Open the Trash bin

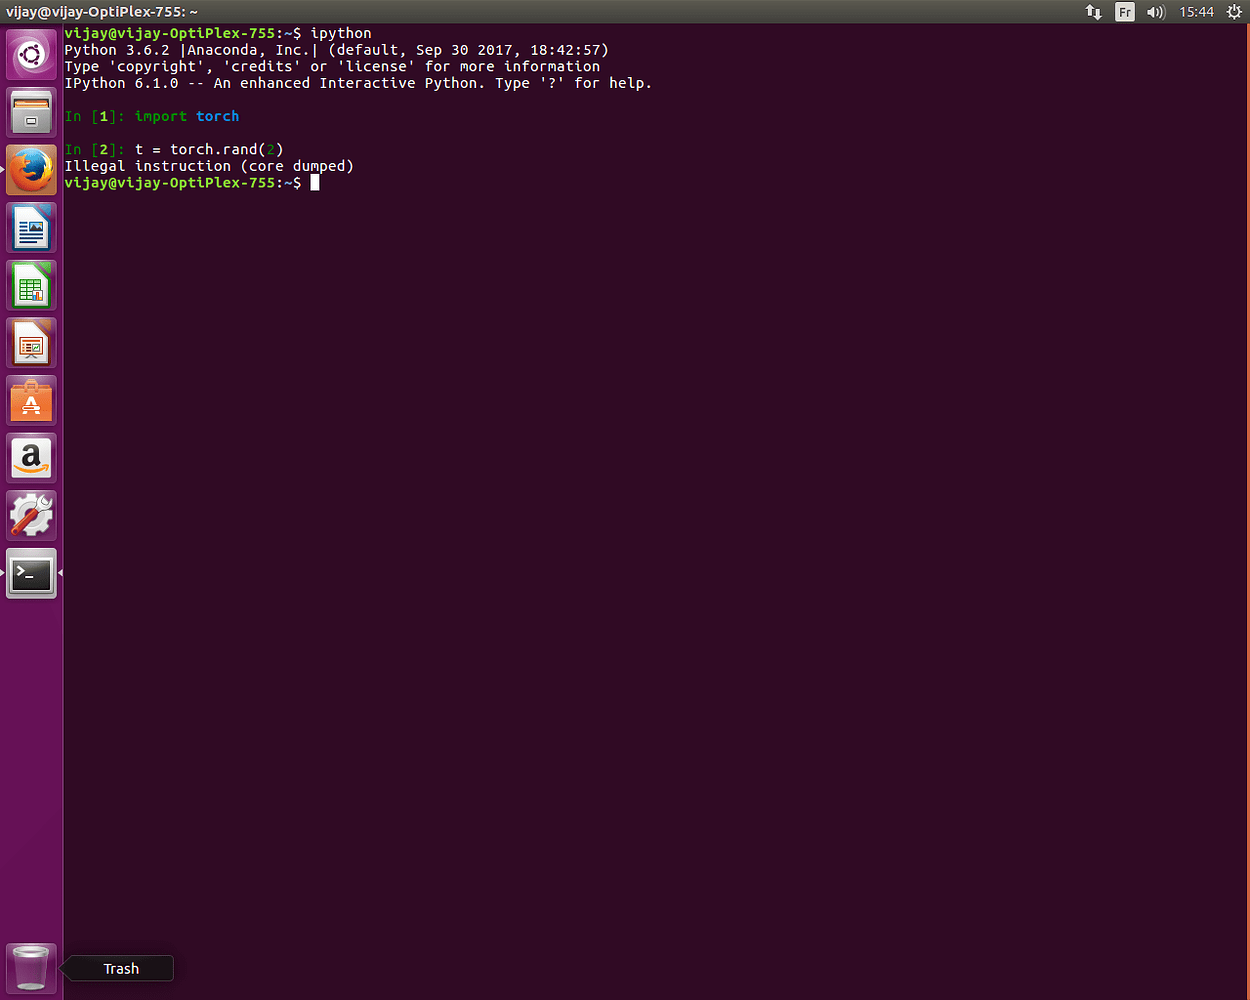tap(31, 968)
